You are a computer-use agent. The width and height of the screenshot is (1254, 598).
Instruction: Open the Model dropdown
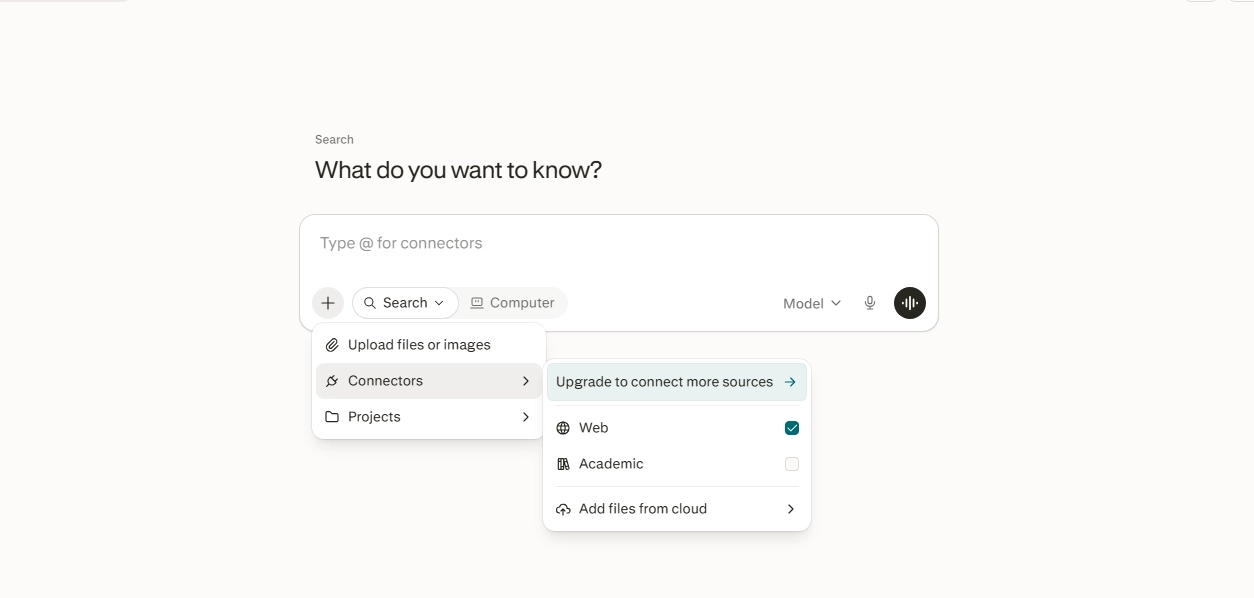[x=812, y=303]
